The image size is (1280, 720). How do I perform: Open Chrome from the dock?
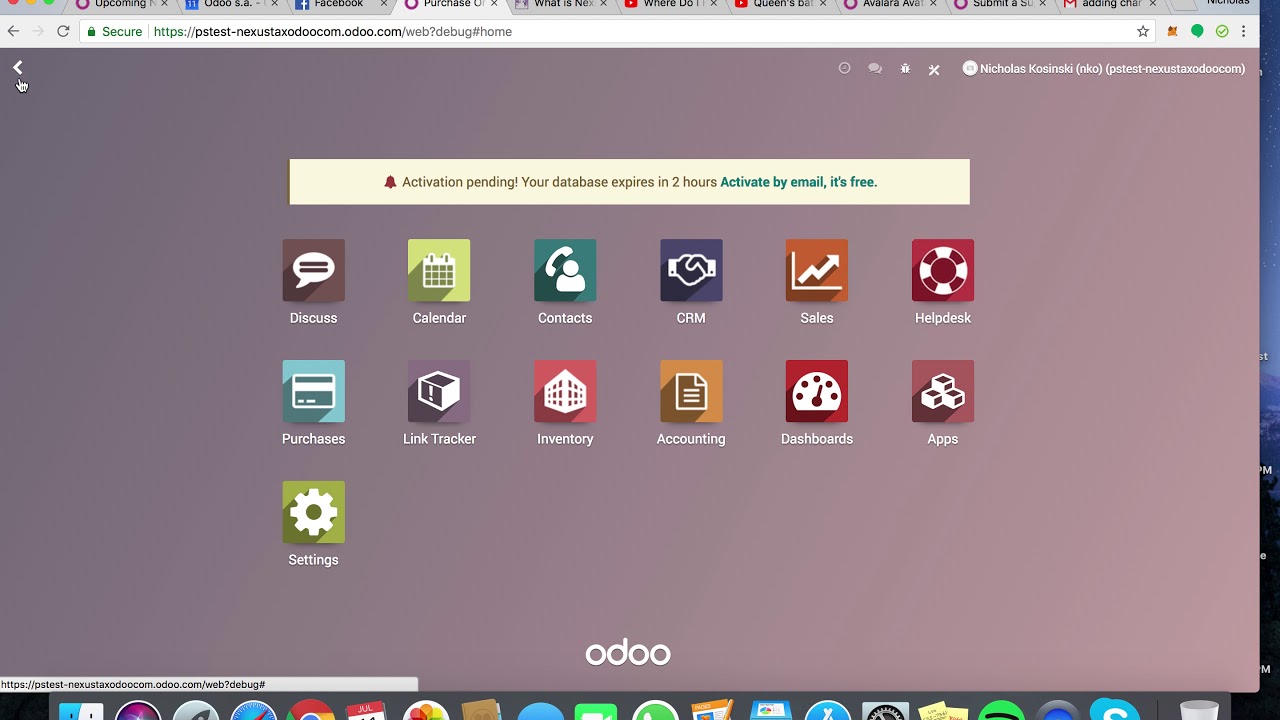pyautogui.click(x=311, y=710)
